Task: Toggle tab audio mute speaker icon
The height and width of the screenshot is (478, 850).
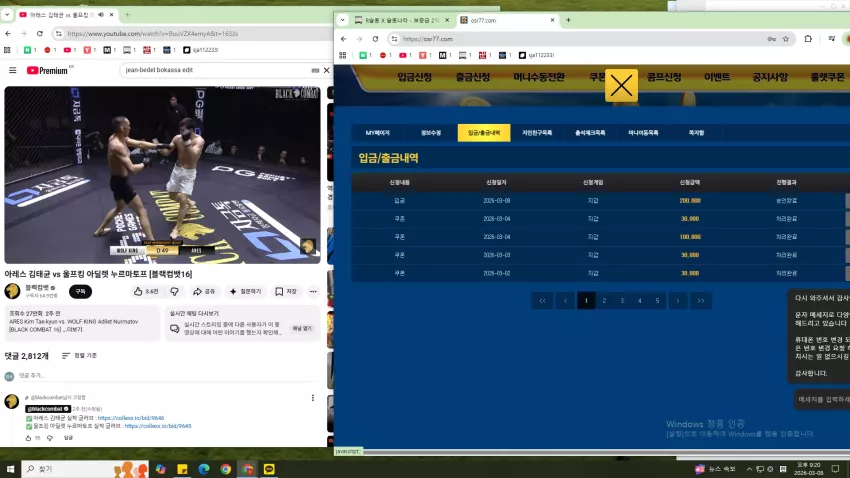Action: click(x=101, y=15)
